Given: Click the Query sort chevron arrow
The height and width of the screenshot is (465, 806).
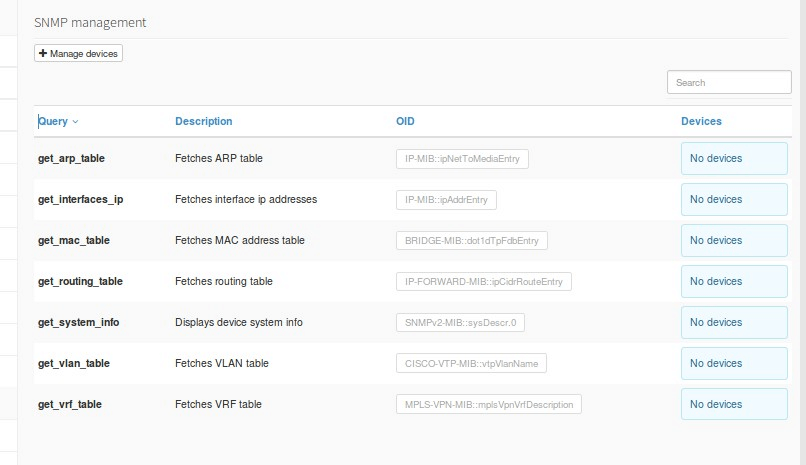Looking at the screenshot, I should pyautogui.click(x=76, y=122).
